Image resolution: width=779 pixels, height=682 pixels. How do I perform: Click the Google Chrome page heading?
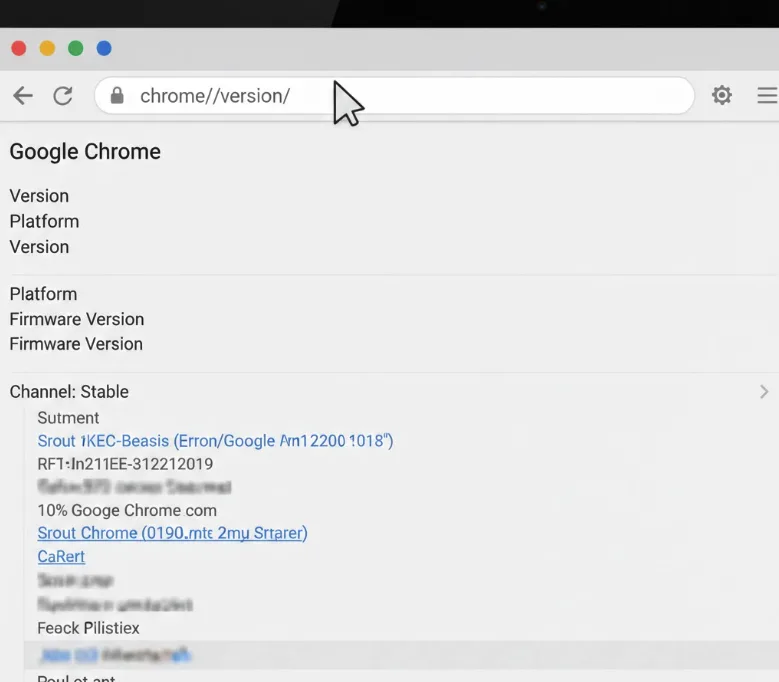click(x=85, y=152)
